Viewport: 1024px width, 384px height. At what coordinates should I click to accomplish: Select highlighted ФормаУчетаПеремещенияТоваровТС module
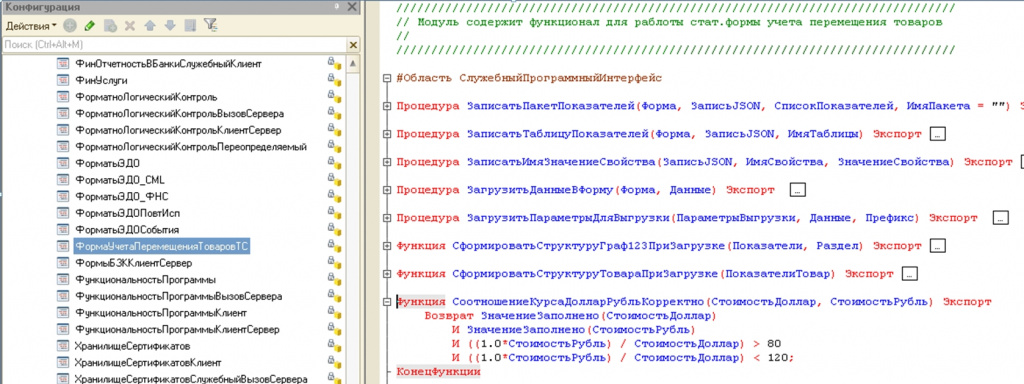tap(162, 247)
